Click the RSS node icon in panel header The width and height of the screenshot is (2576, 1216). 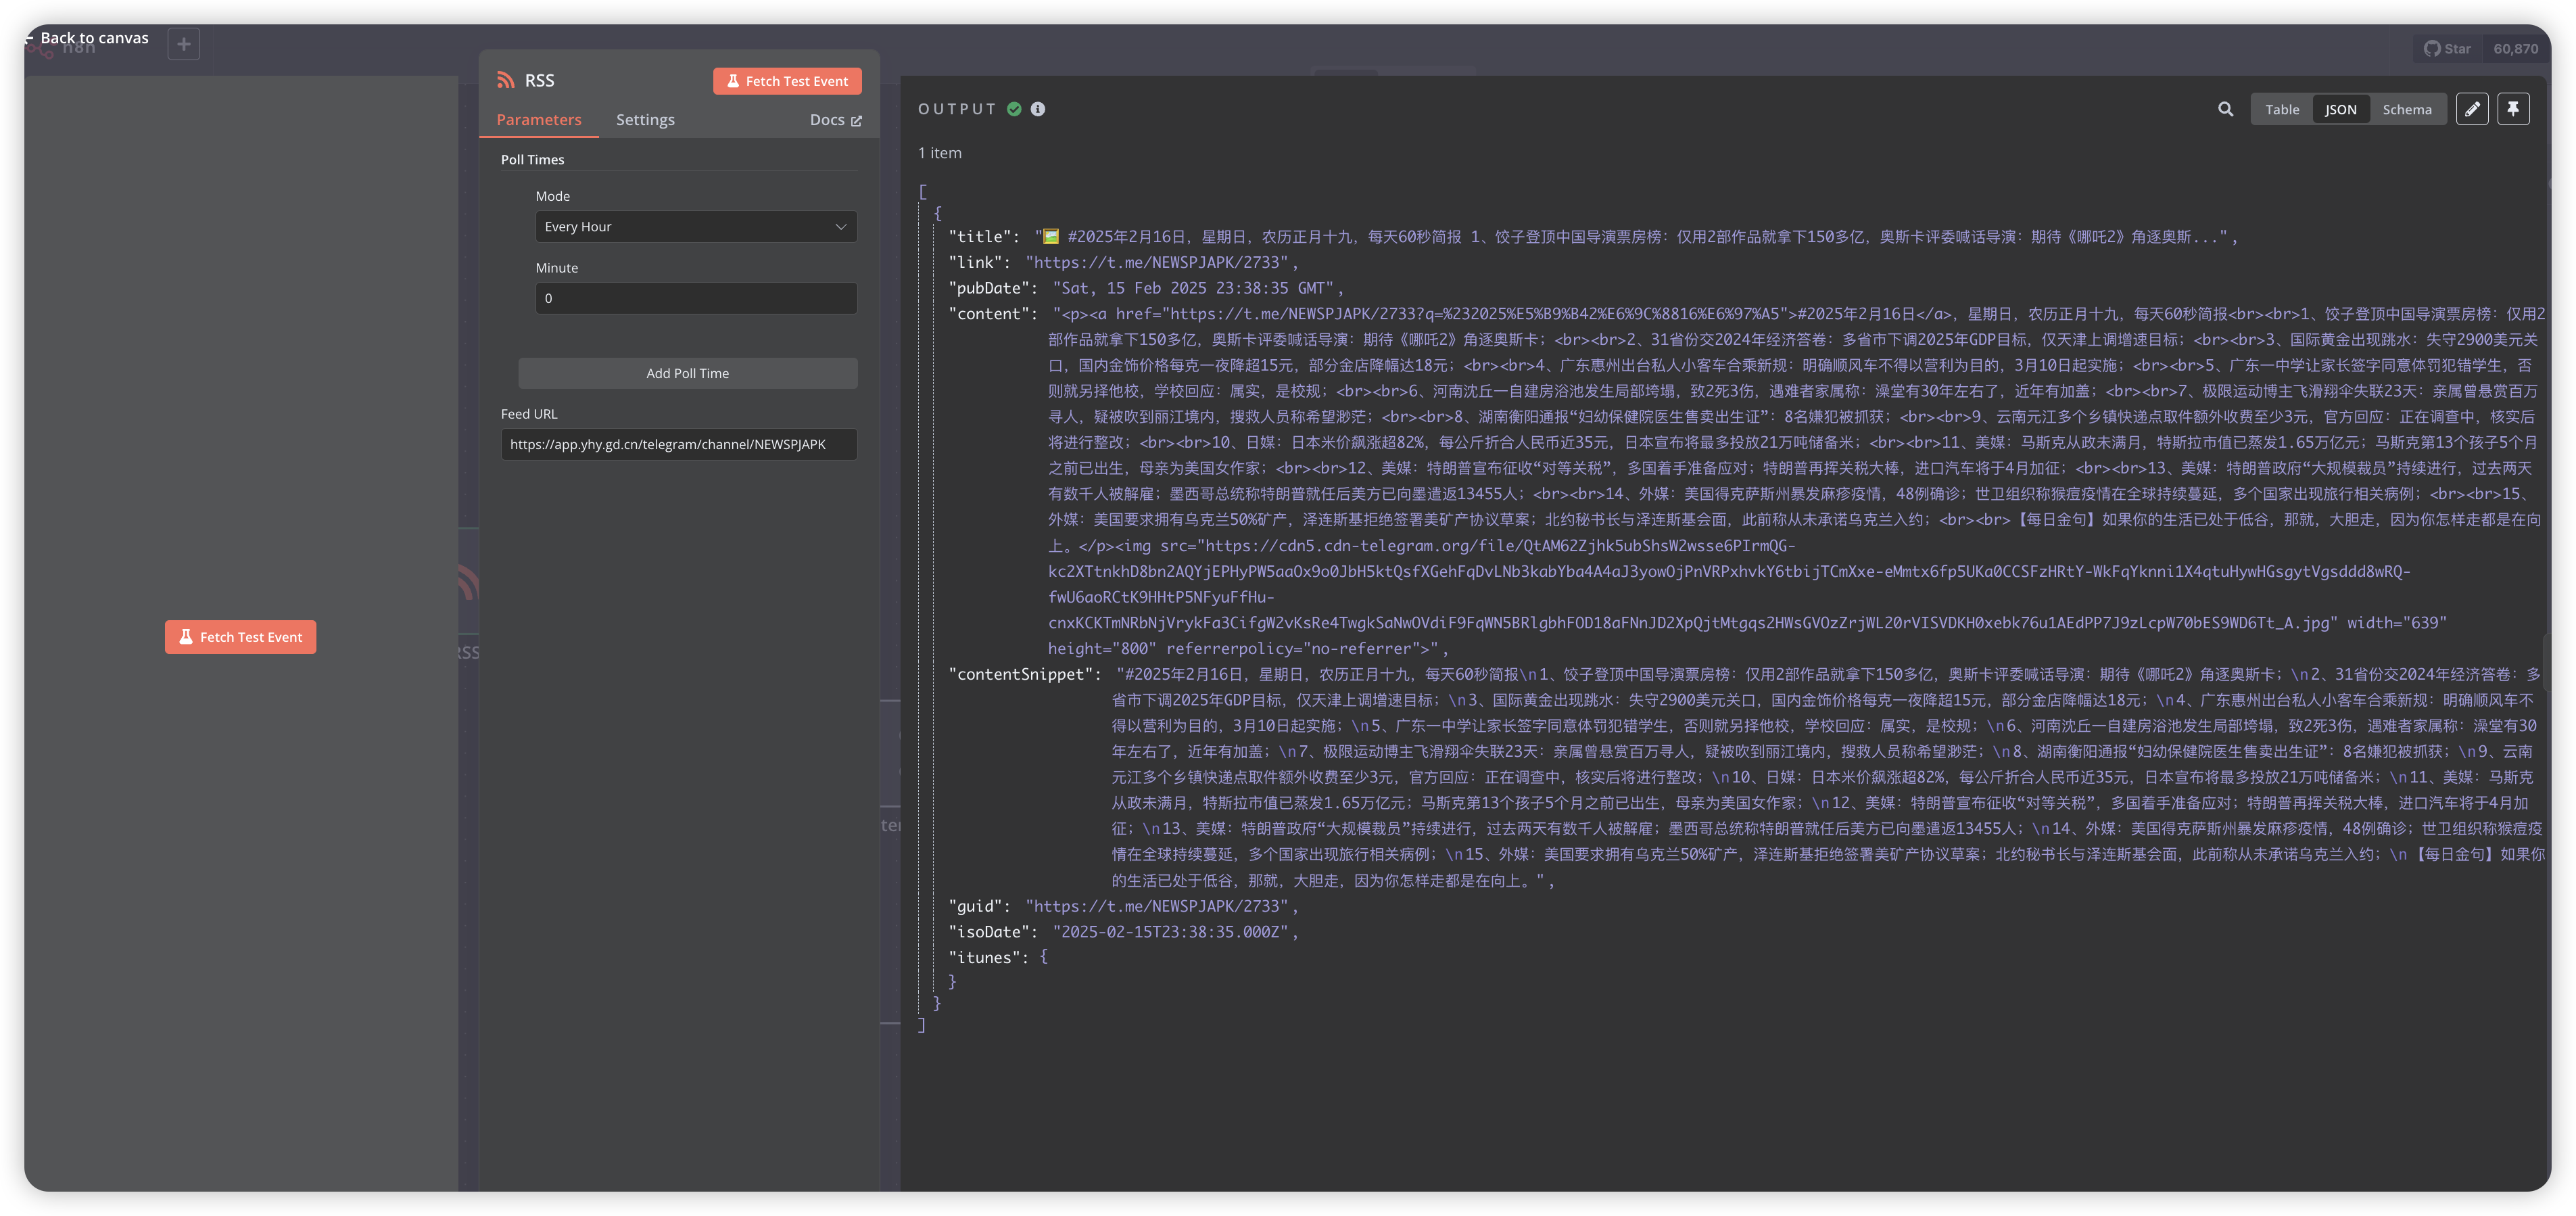pyautogui.click(x=506, y=80)
